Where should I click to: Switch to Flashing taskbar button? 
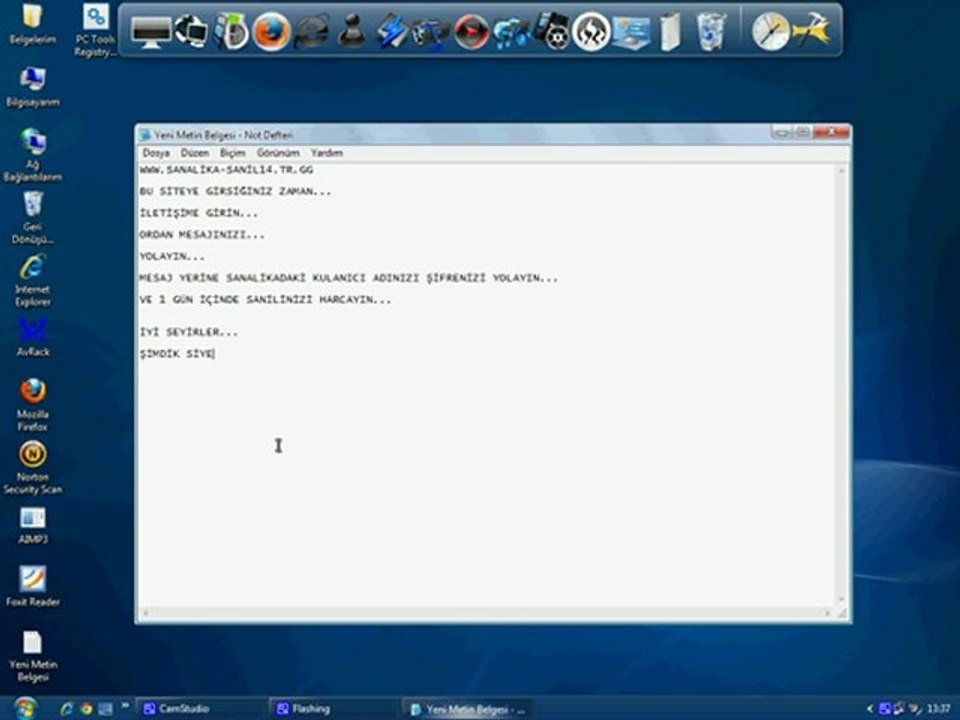[x=334, y=708]
